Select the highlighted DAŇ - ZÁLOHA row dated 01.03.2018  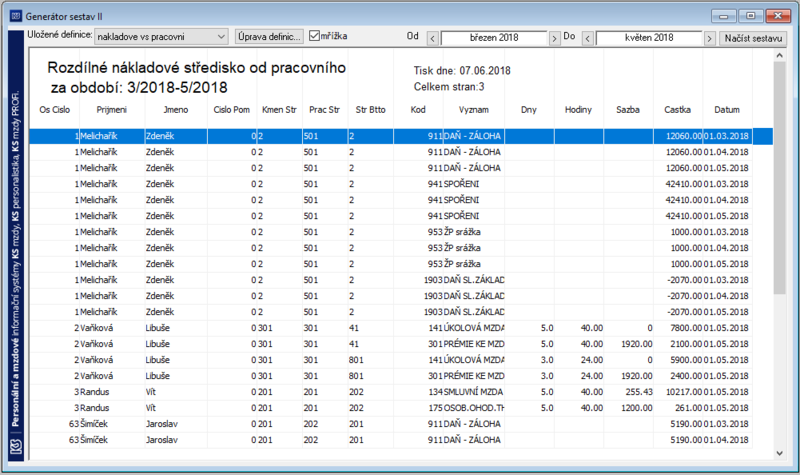pos(401,136)
